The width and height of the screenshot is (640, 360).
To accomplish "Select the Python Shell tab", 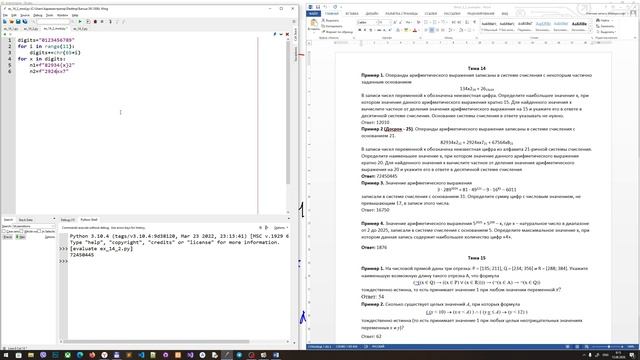I will pyautogui.click(x=89, y=220).
